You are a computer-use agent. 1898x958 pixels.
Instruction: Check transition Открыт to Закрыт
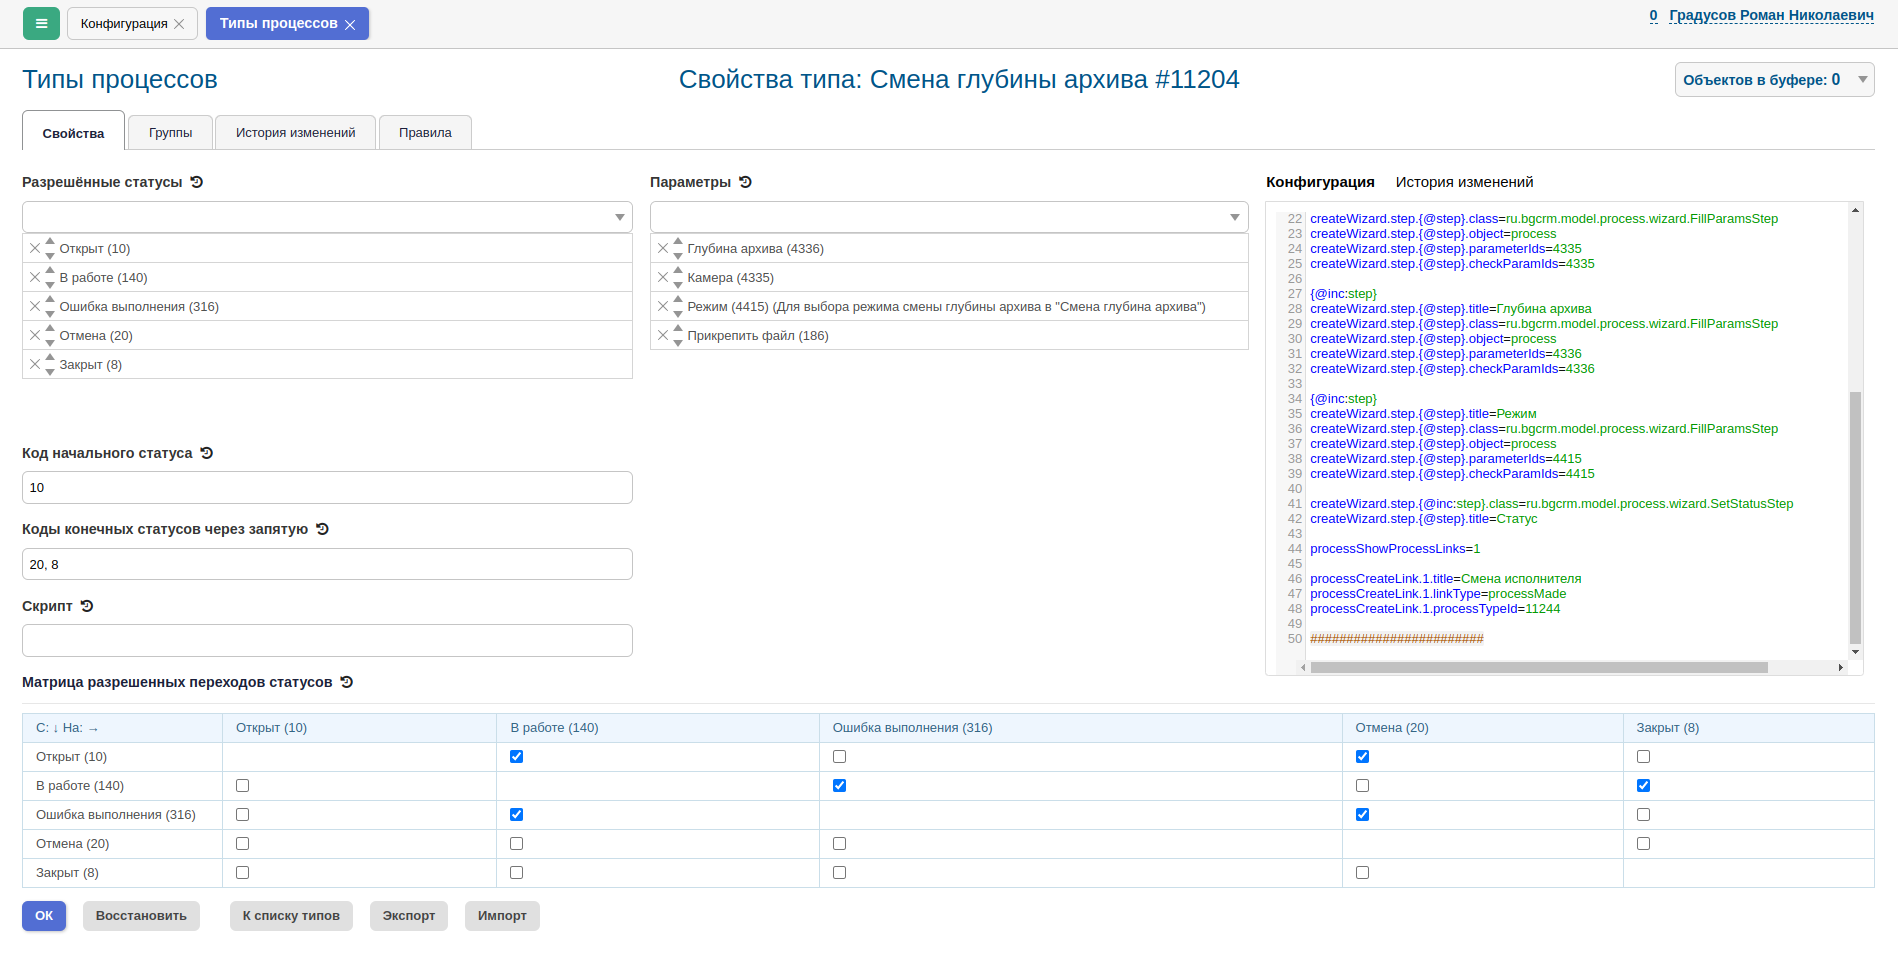point(1643,757)
